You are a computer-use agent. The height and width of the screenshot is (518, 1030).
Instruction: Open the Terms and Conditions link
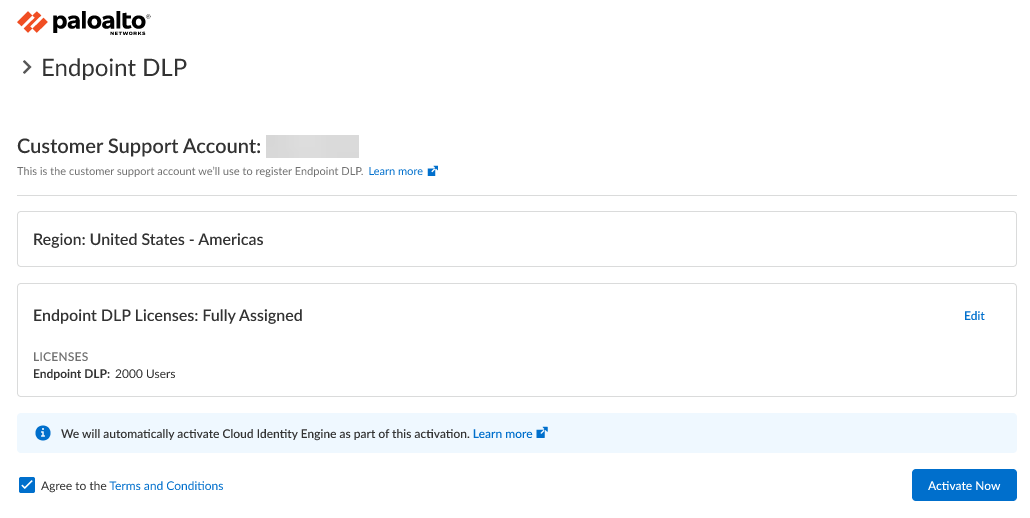(x=166, y=486)
